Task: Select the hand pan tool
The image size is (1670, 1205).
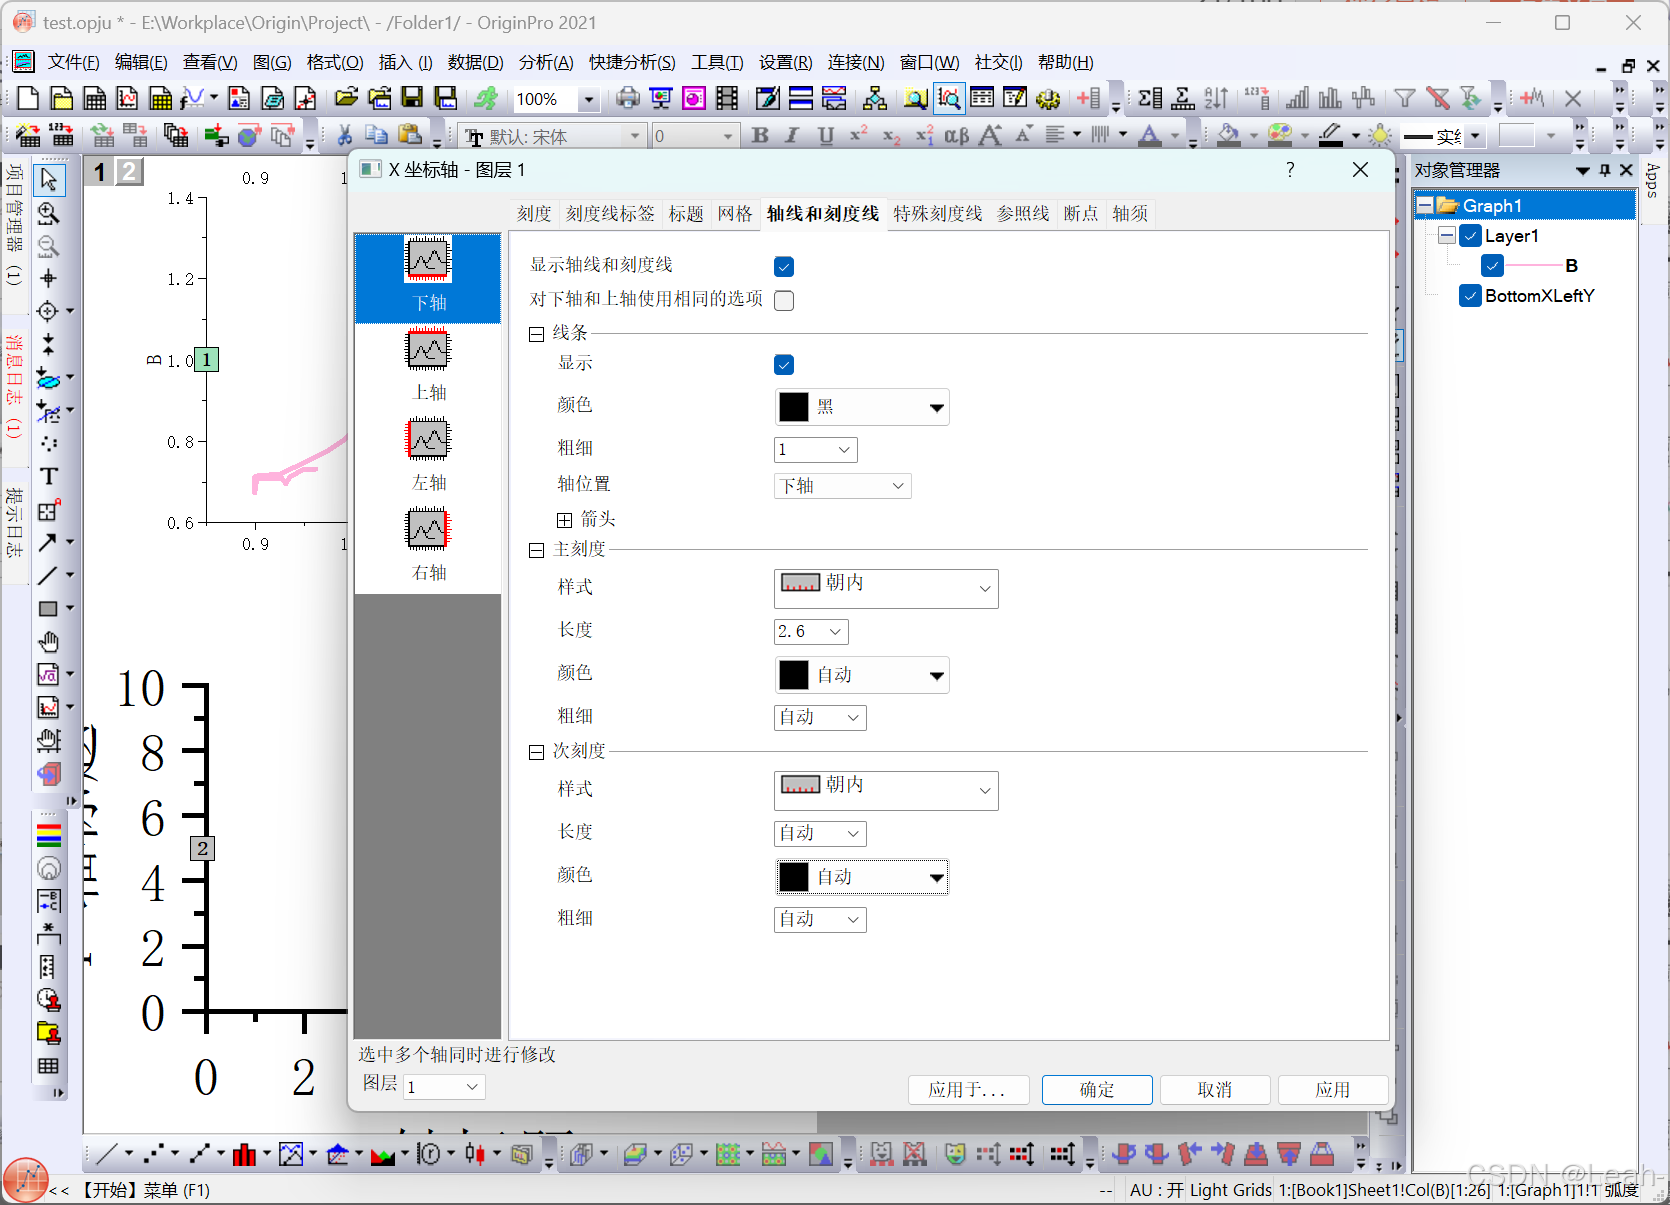Action: (x=48, y=641)
